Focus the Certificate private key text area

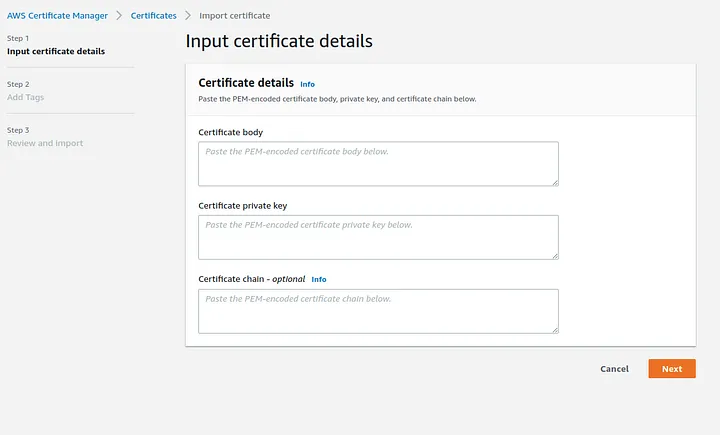tap(378, 237)
